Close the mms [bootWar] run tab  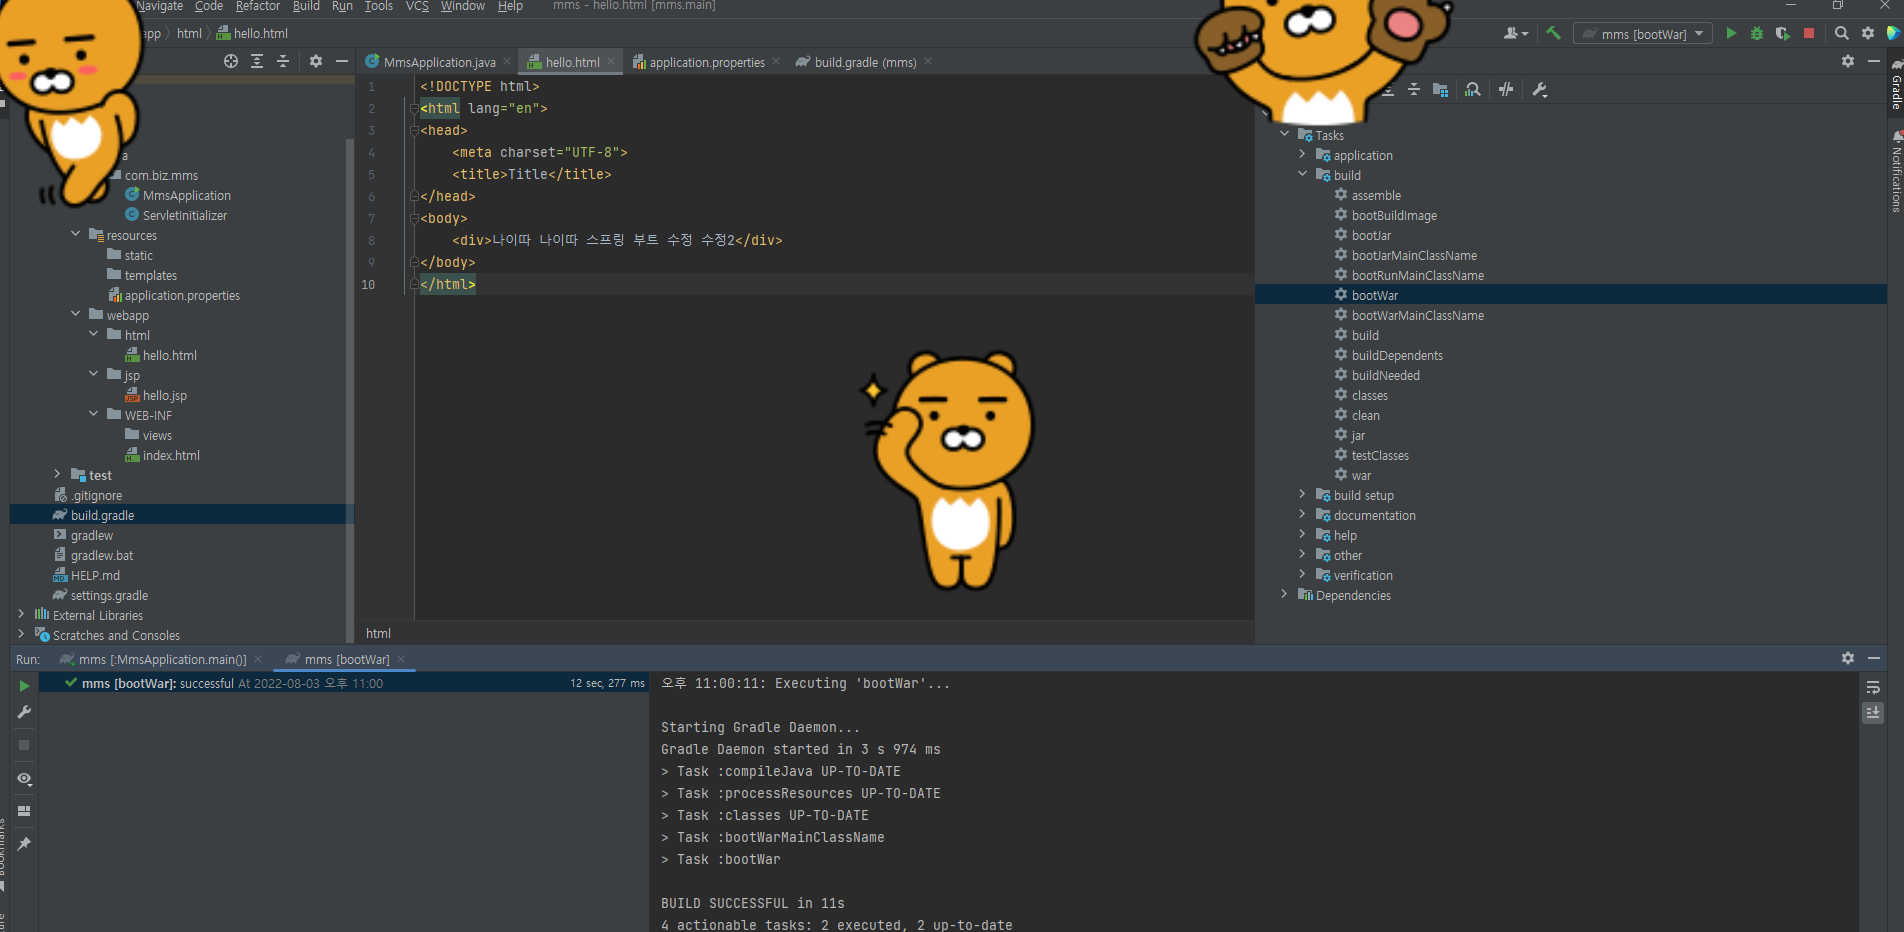tap(401, 659)
